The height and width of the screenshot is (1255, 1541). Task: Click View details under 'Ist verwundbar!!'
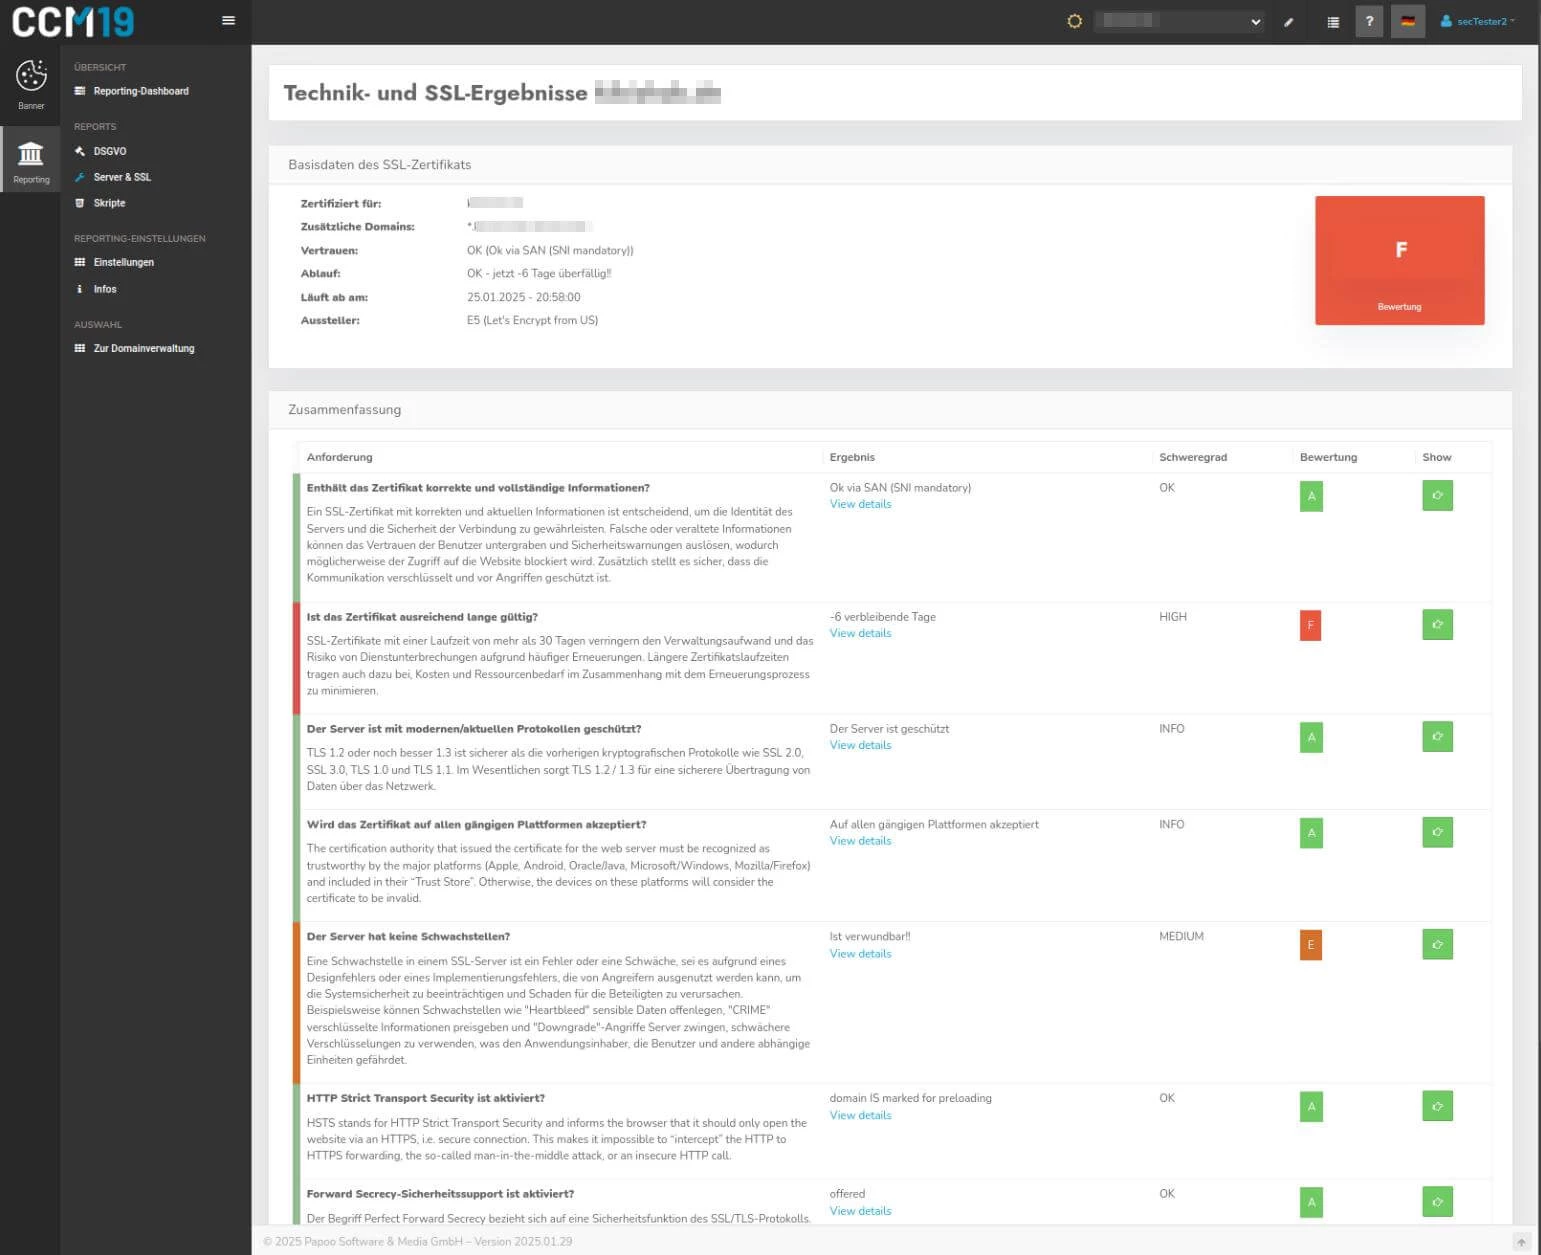860,954
